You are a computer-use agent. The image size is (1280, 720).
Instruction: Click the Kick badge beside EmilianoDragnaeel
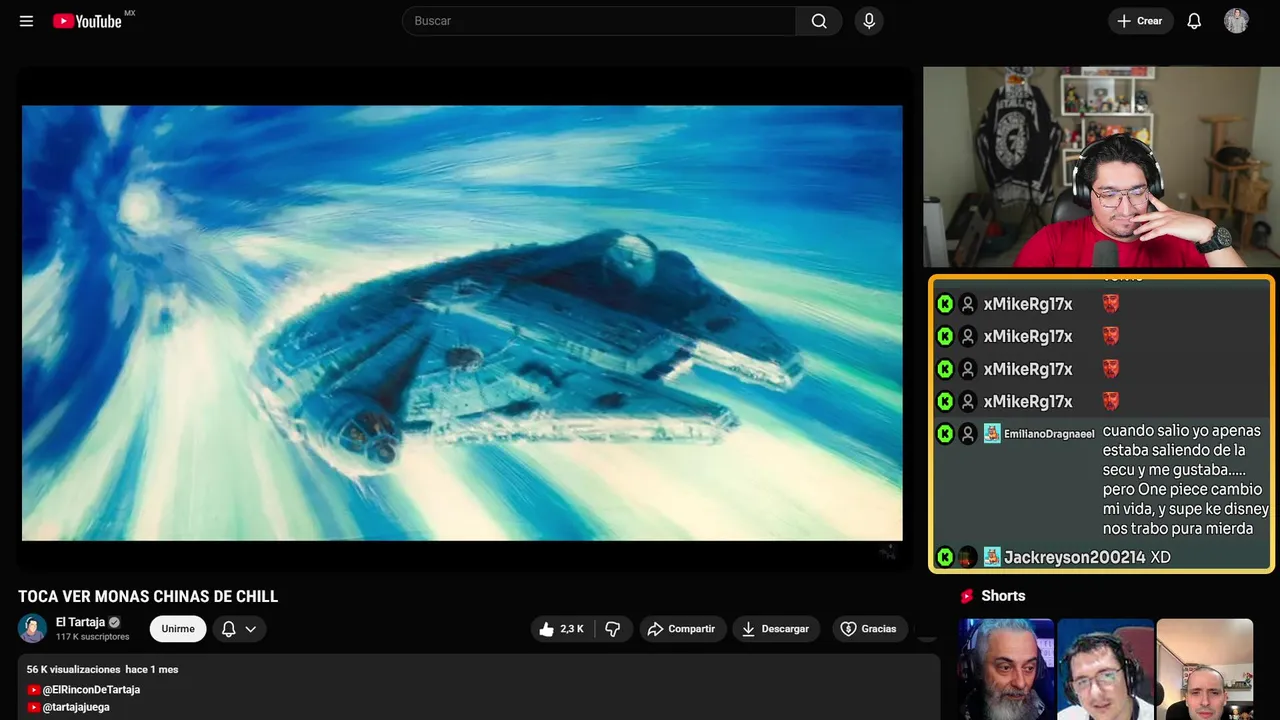point(945,434)
